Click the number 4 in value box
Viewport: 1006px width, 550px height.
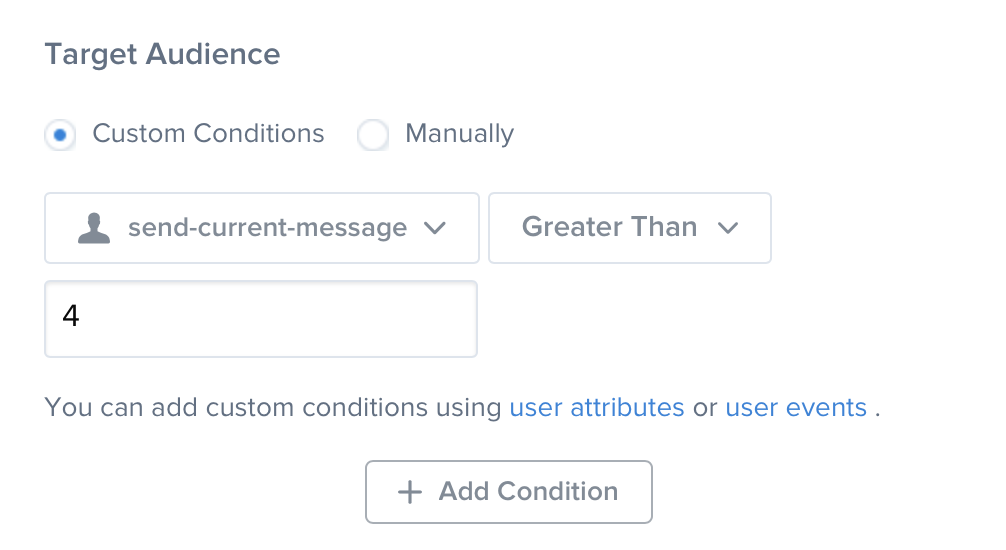pyautogui.click(x=71, y=317)
